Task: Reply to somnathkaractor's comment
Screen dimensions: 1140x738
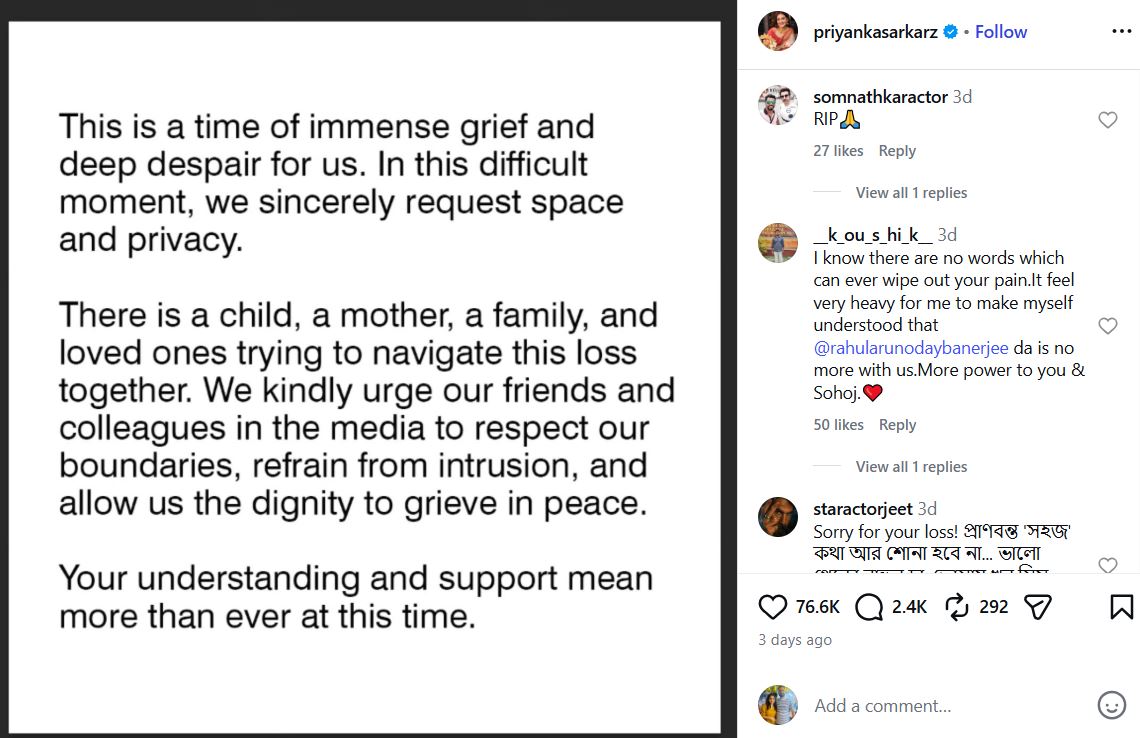Action: point(897,150)
